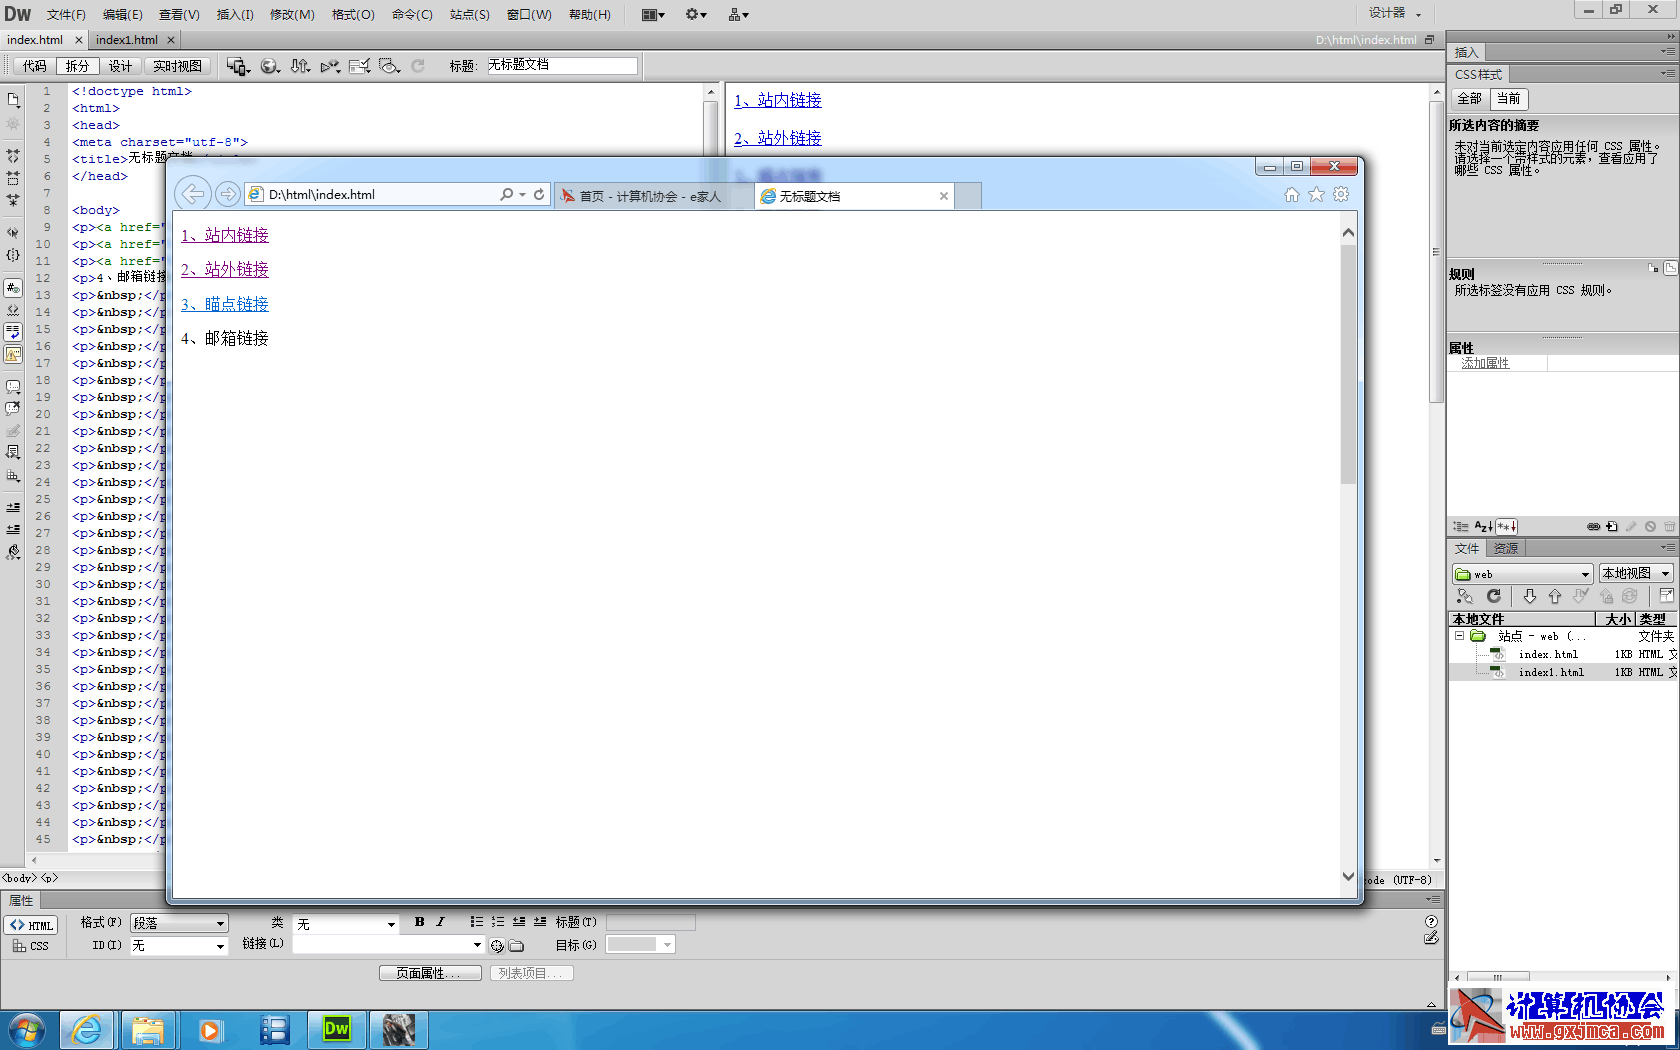Click the browse for file folder icon
The width and height of the screenshot is (1680, 1050).
[516, 945]
